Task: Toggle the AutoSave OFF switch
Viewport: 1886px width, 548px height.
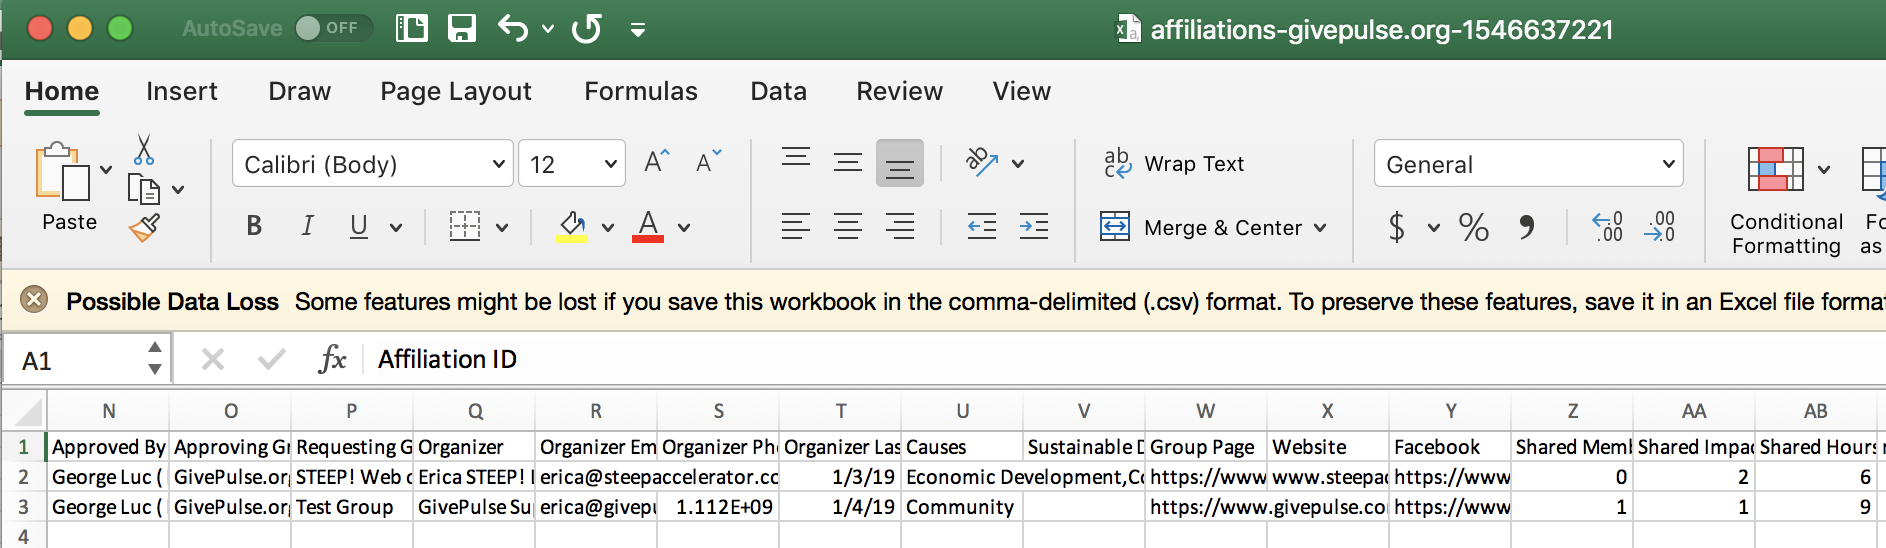Action: click(x=332, y=28)
